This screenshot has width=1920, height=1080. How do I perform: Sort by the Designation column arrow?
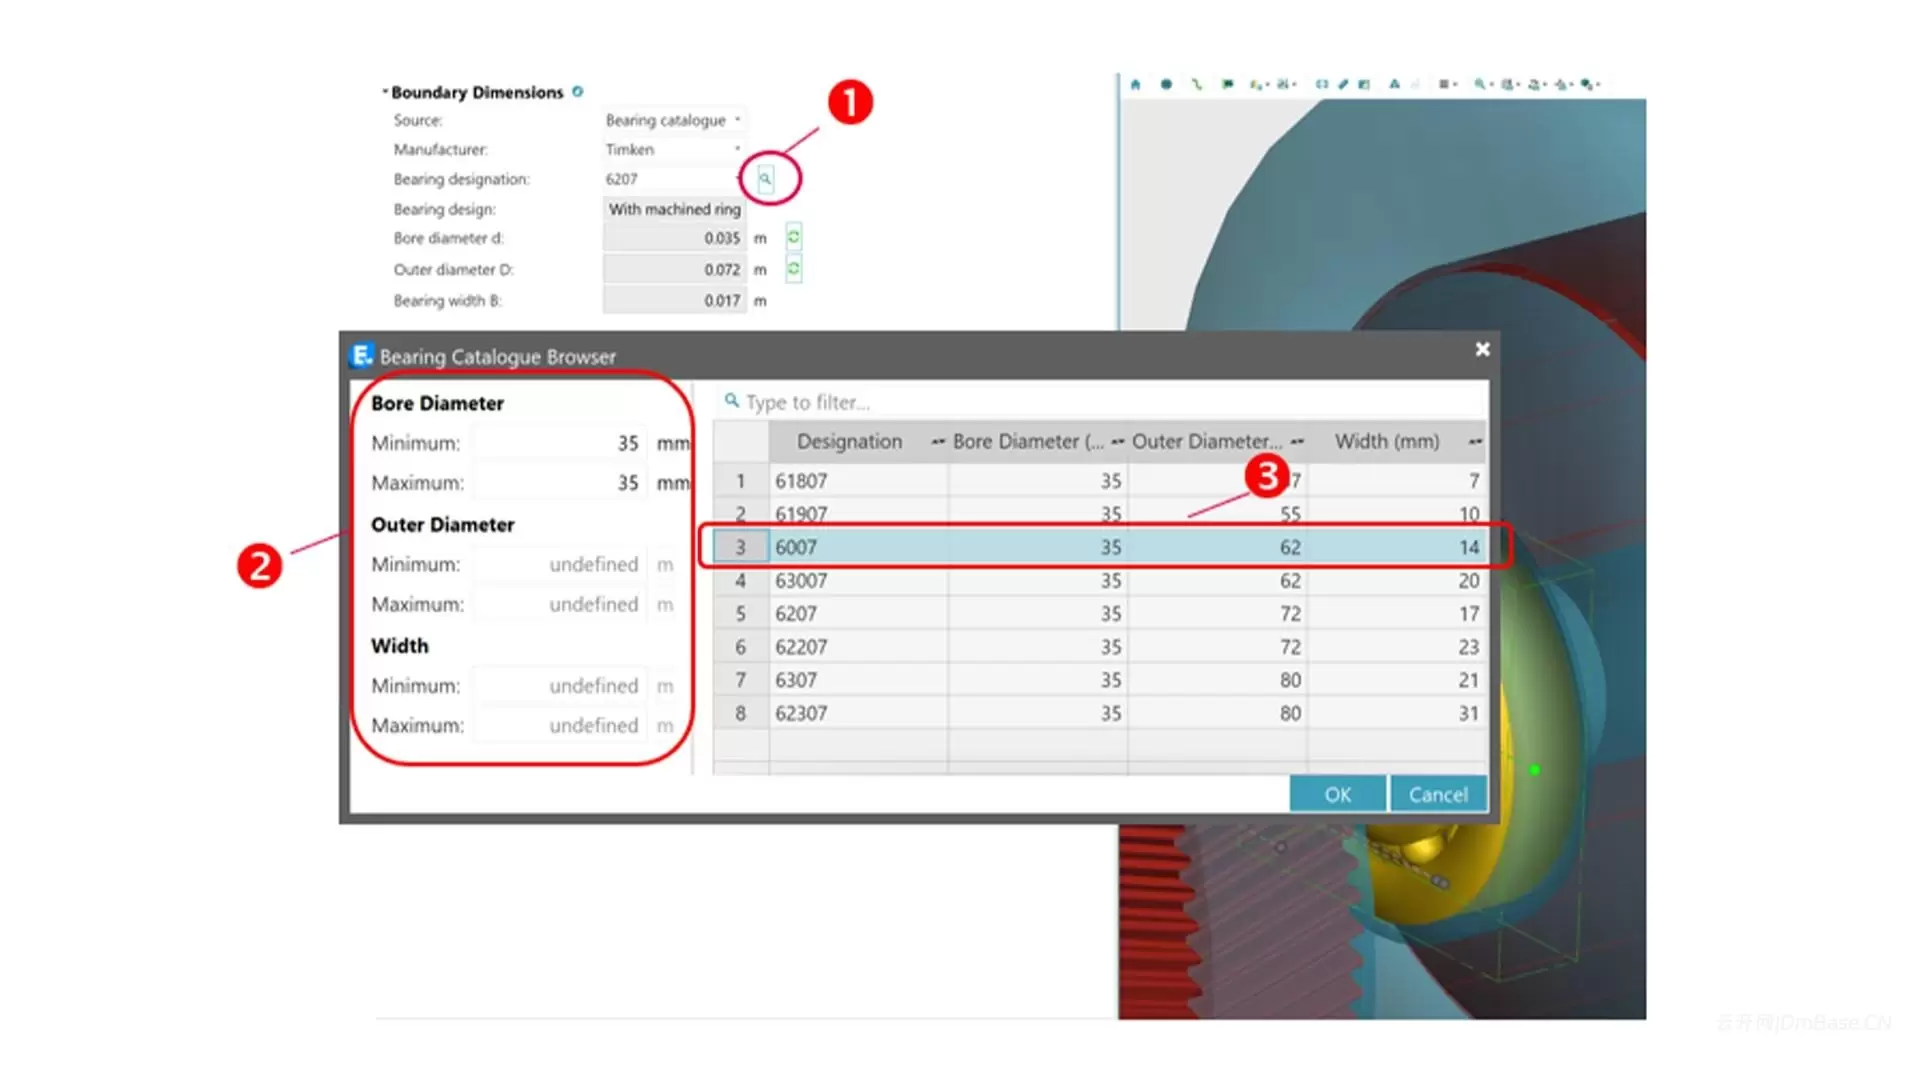tap(937, 442)
